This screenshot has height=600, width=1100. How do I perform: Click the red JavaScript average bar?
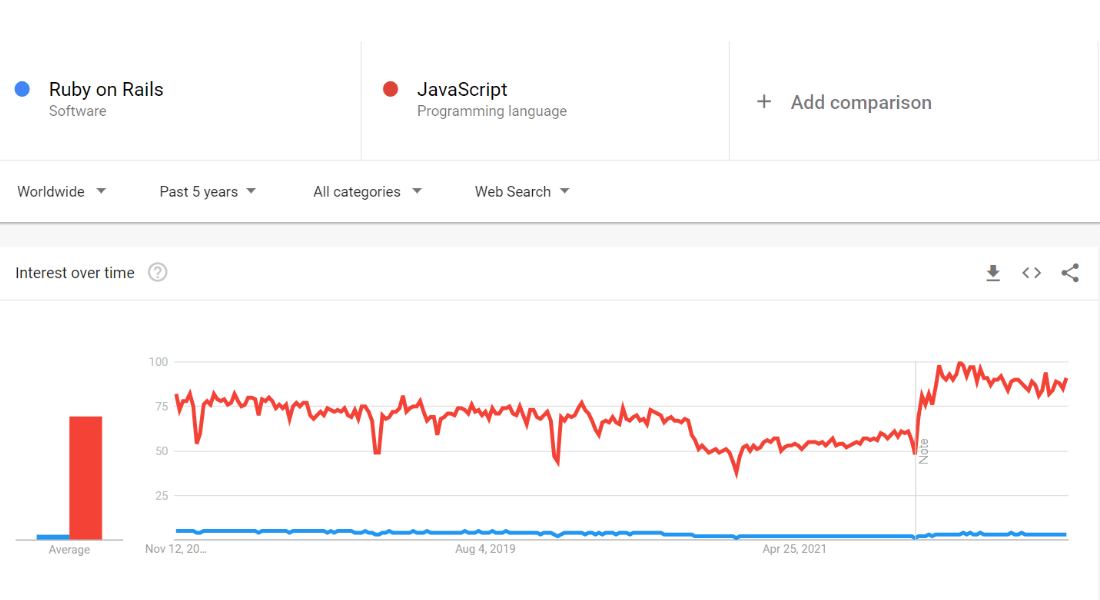tap(85, 477)
